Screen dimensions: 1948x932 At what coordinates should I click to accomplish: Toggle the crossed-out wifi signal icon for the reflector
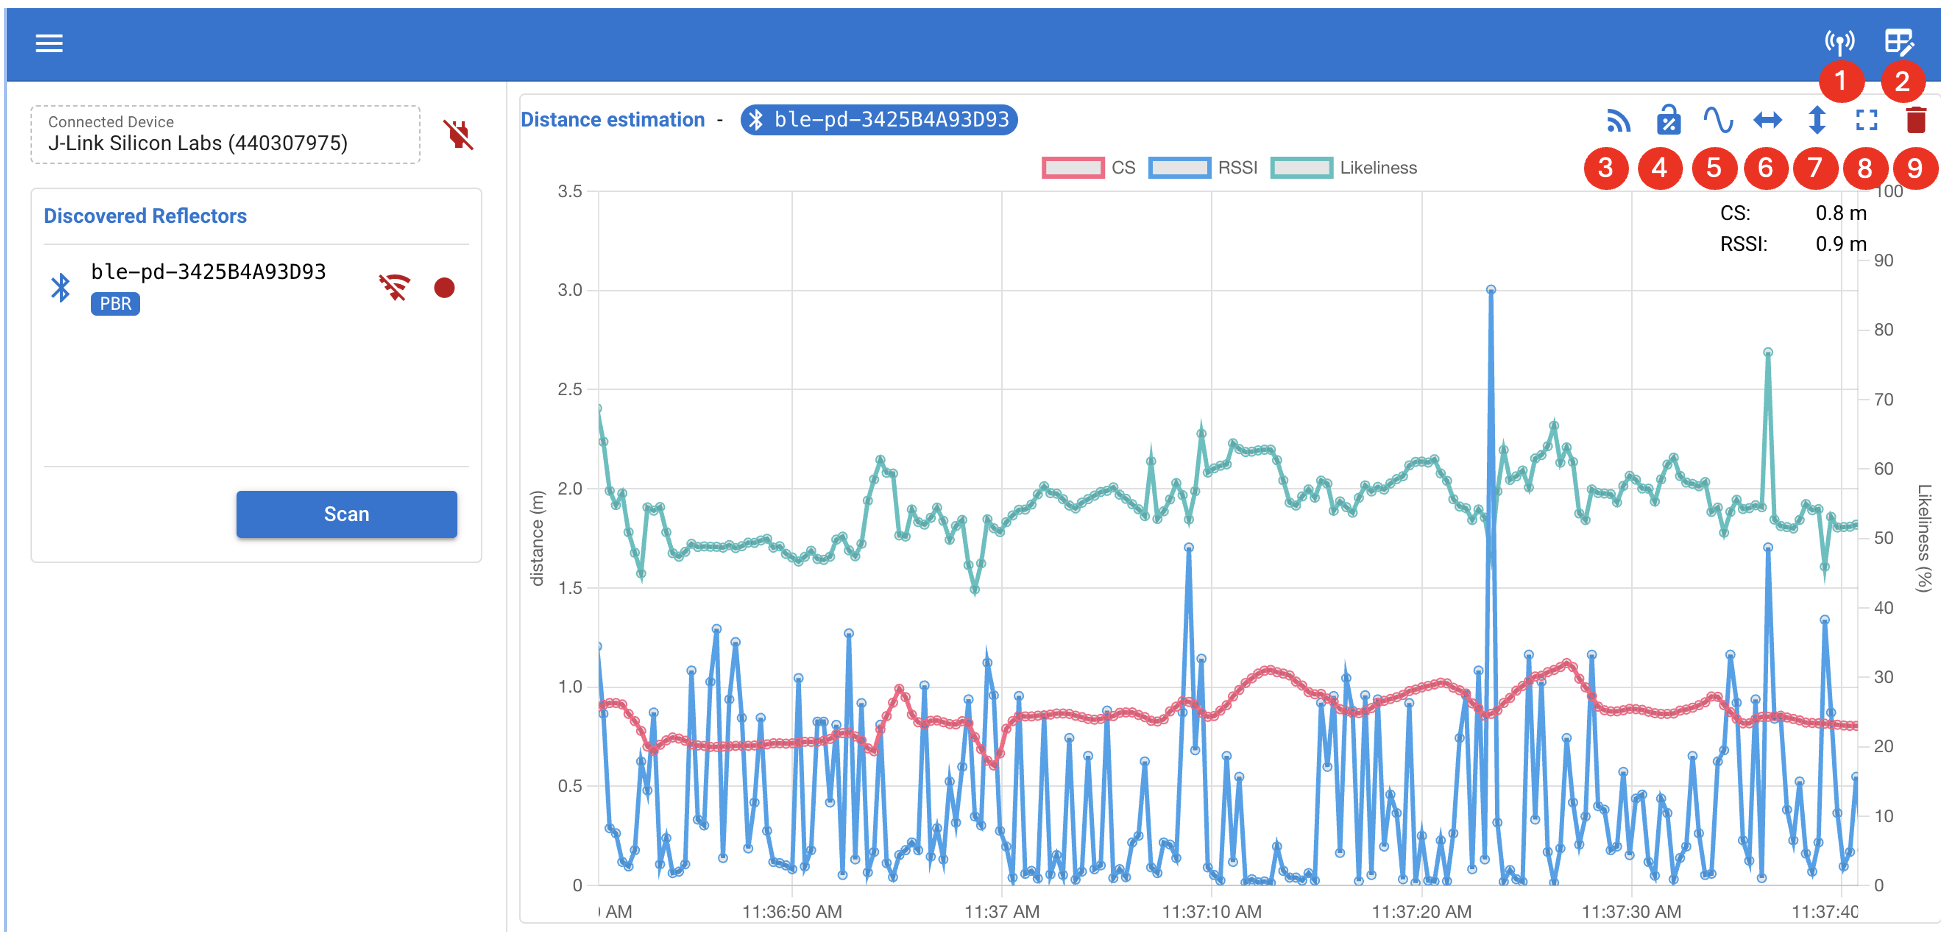point(395,288)
